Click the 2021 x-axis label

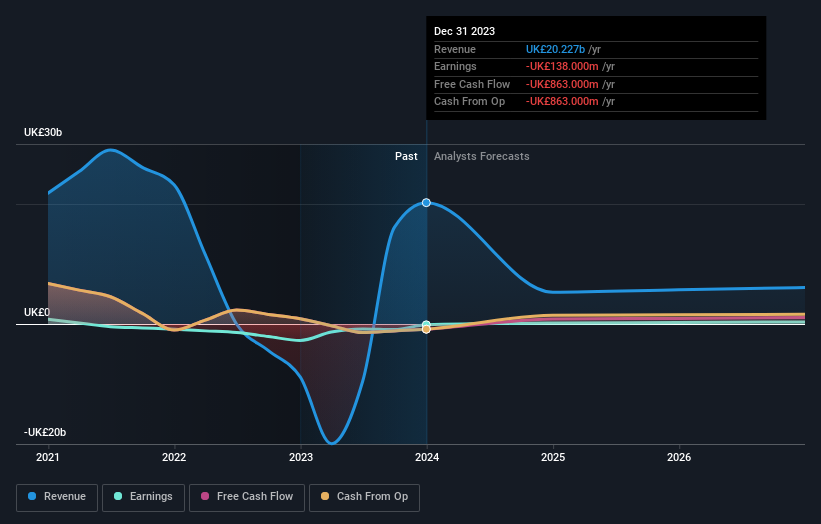(x=48, y=457)
